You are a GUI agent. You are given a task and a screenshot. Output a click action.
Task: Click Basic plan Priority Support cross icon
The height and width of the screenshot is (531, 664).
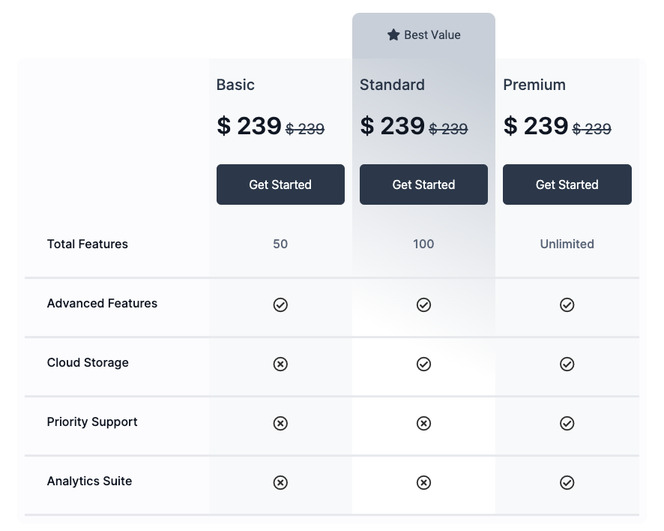pos(280,423)
